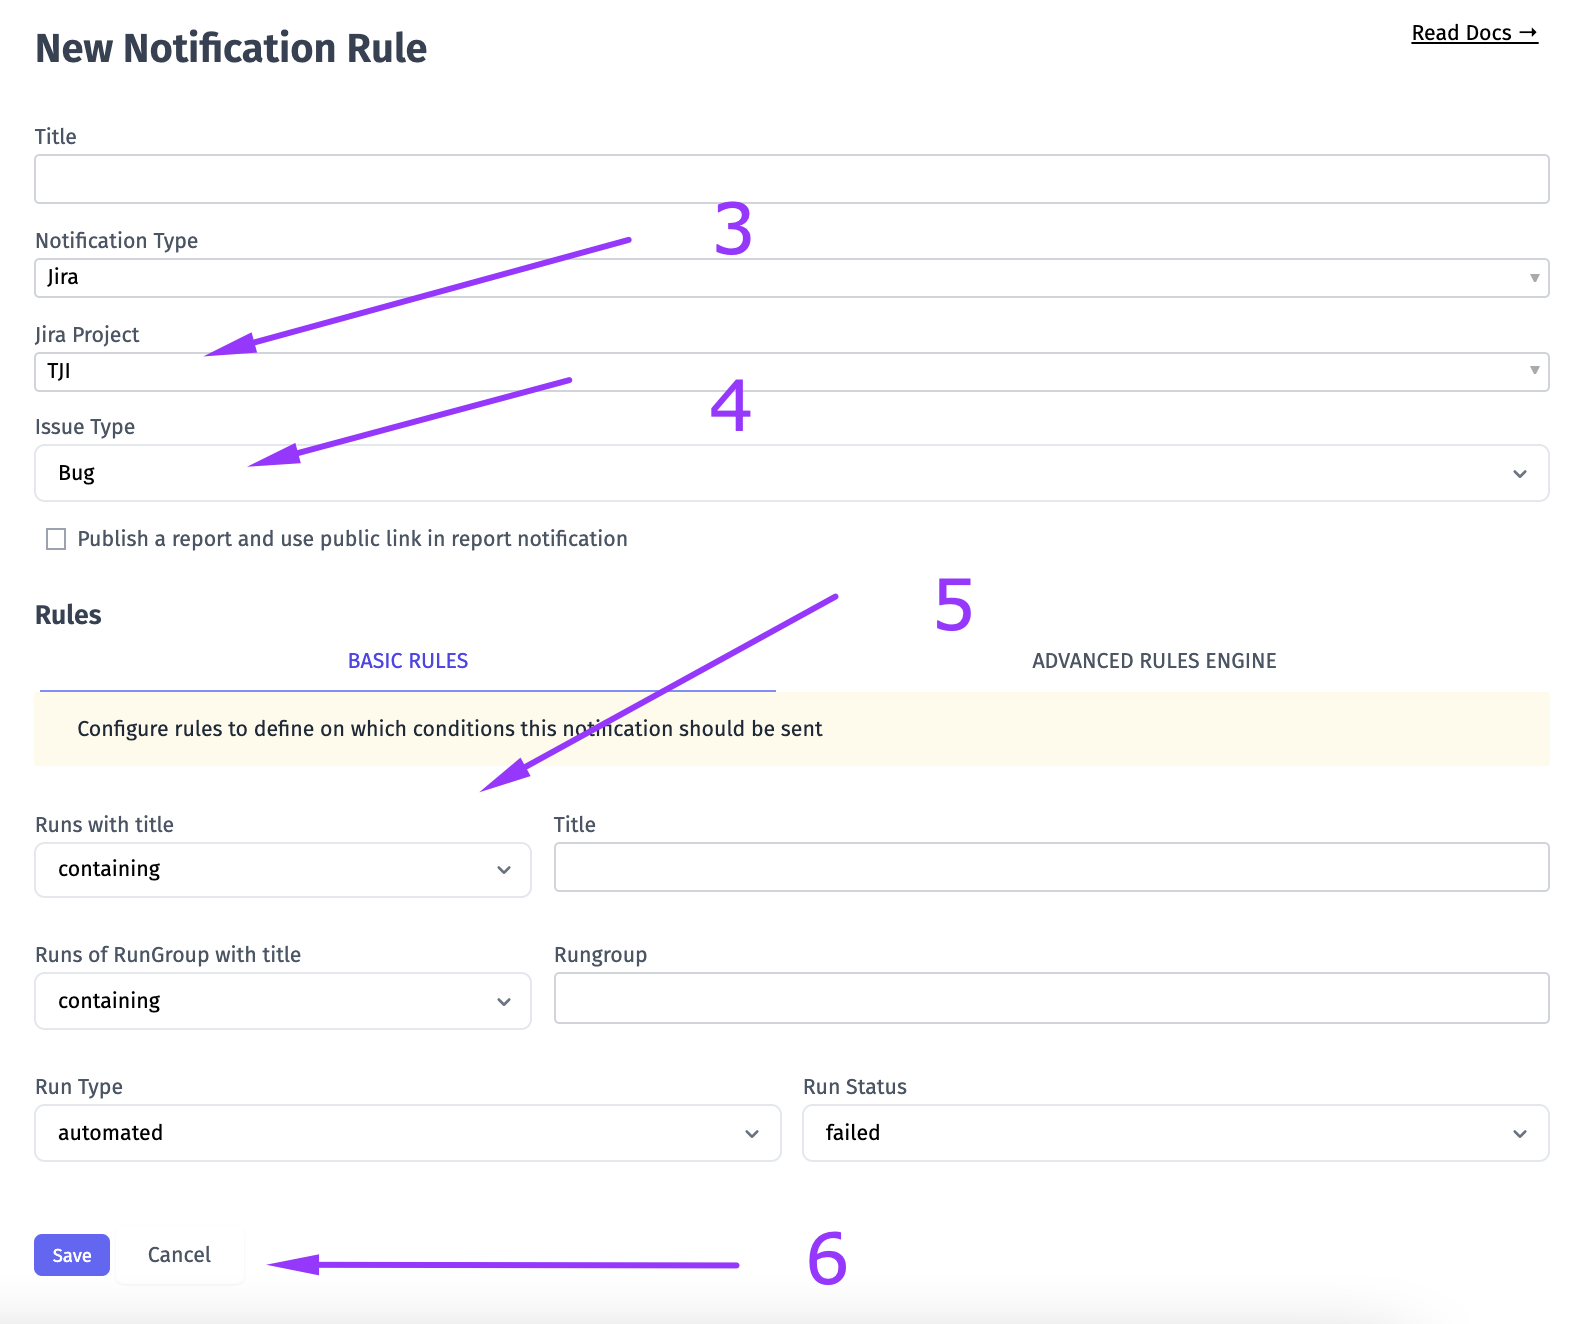1580x1324 pixels.
Task: Open the Read Docs link
Action: click(x=1474, y=33)
